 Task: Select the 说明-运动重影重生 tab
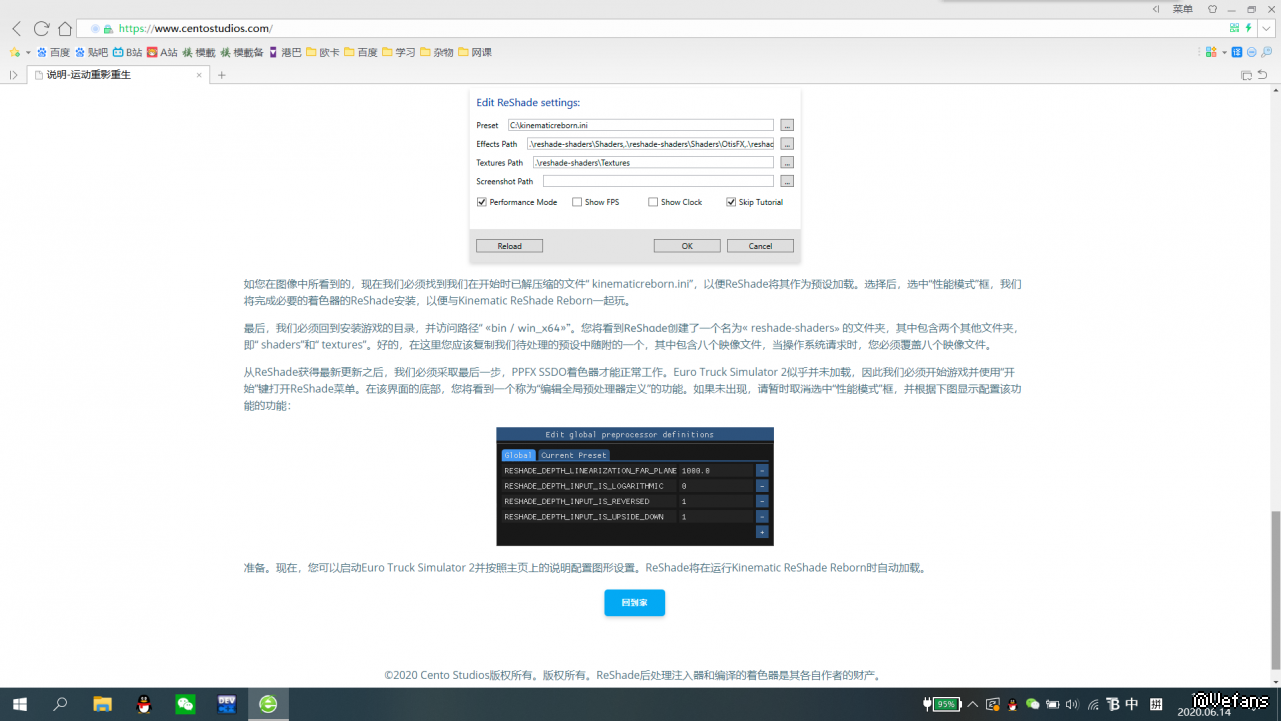(x=118, y=75)
